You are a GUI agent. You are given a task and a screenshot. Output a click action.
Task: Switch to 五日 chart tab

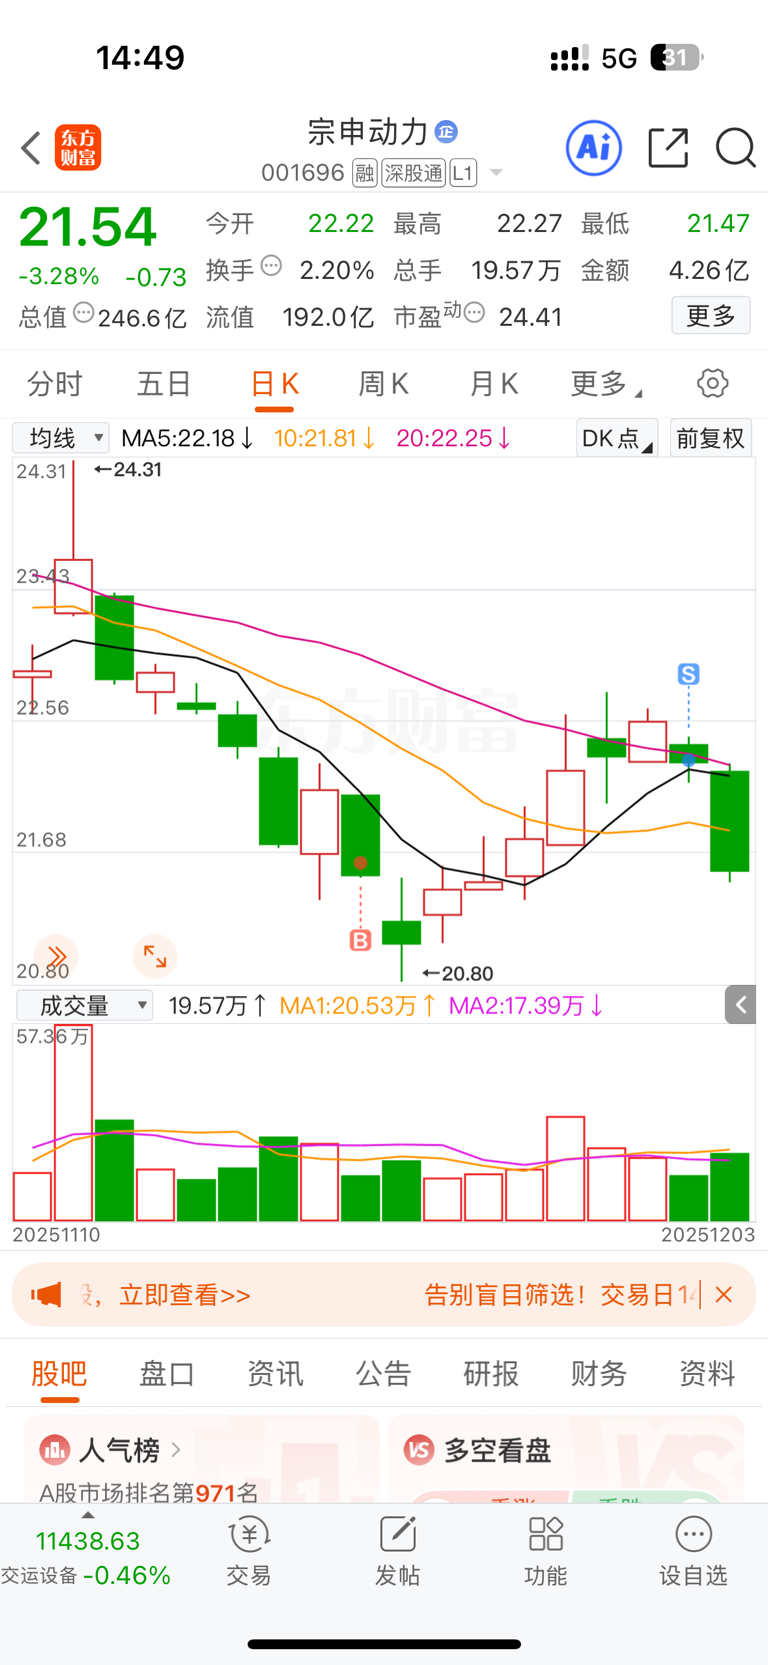coord(164,383)
